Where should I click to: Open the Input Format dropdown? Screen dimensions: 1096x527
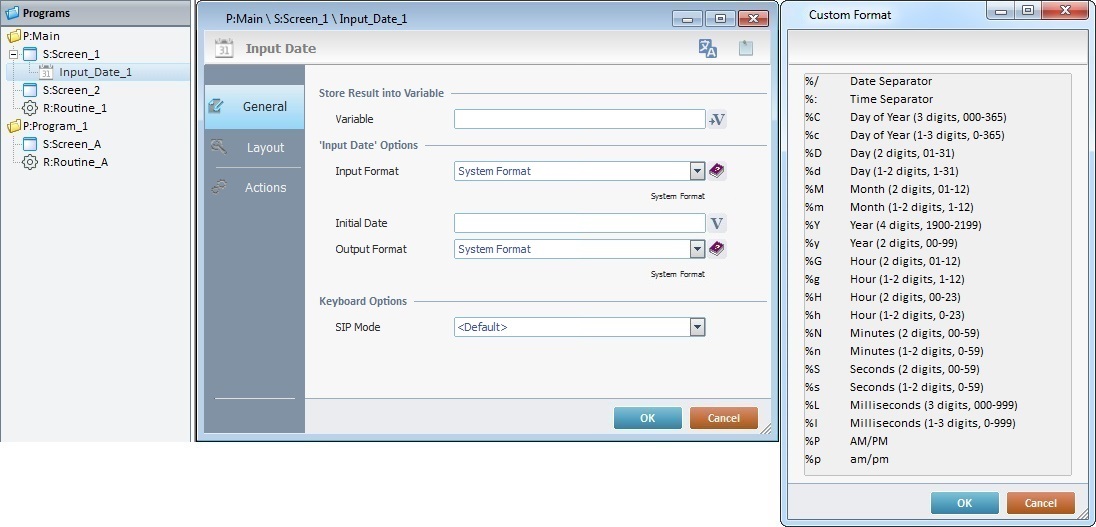697,171
